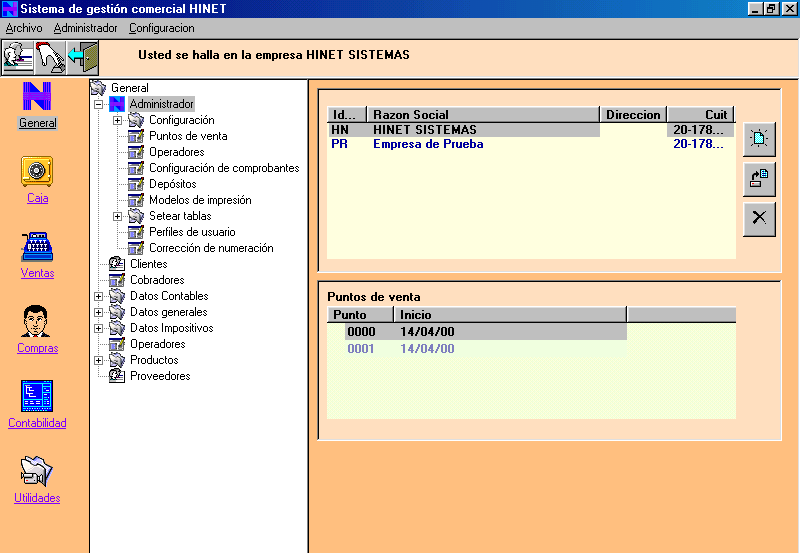Click the Contabilidad link label
Viewport: 800px width, 553px height.
[37, 423]
